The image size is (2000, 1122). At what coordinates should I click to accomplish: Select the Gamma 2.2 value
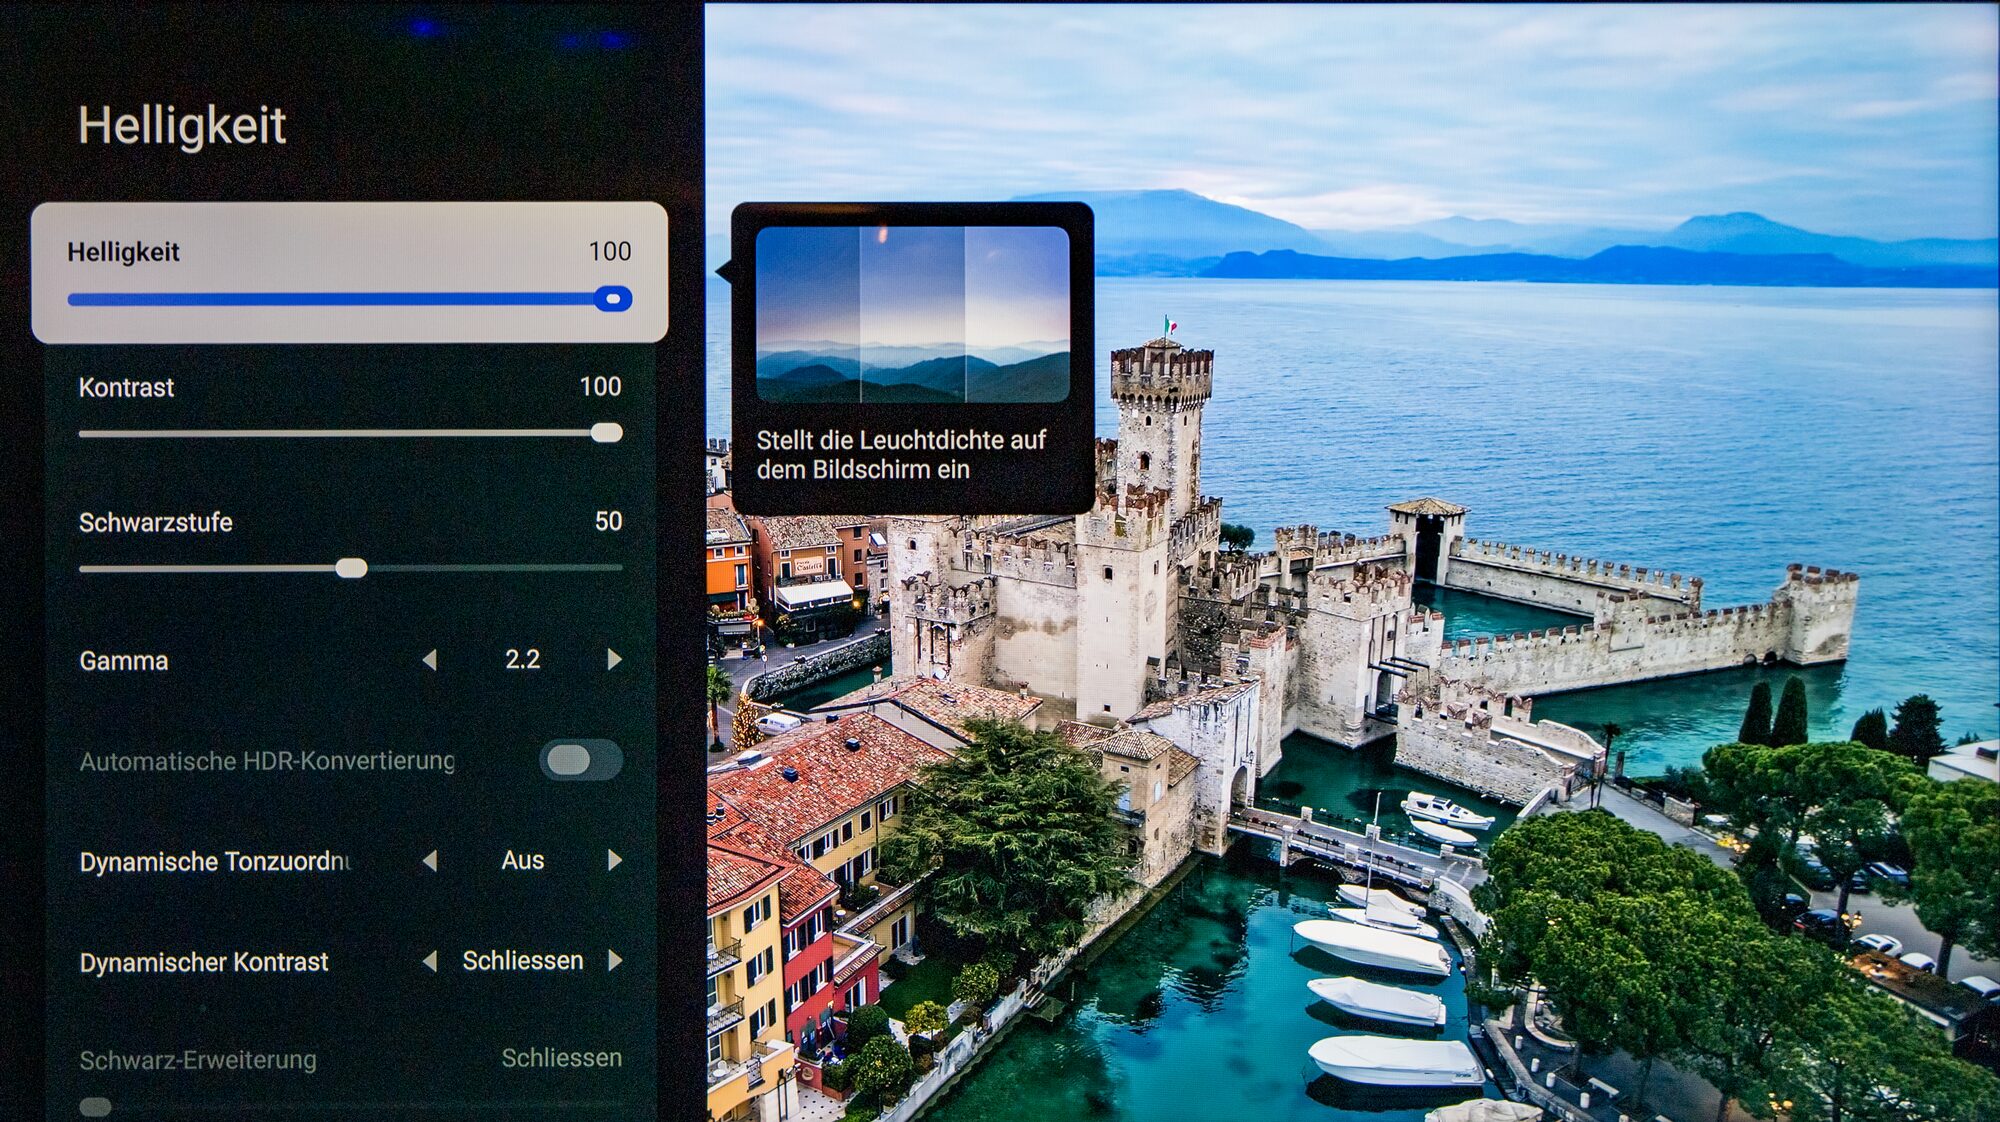(522, 660)
